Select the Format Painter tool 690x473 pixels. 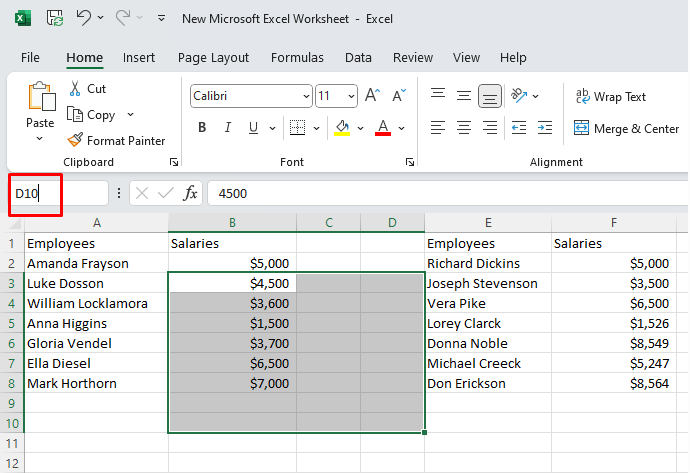[116, 141]
